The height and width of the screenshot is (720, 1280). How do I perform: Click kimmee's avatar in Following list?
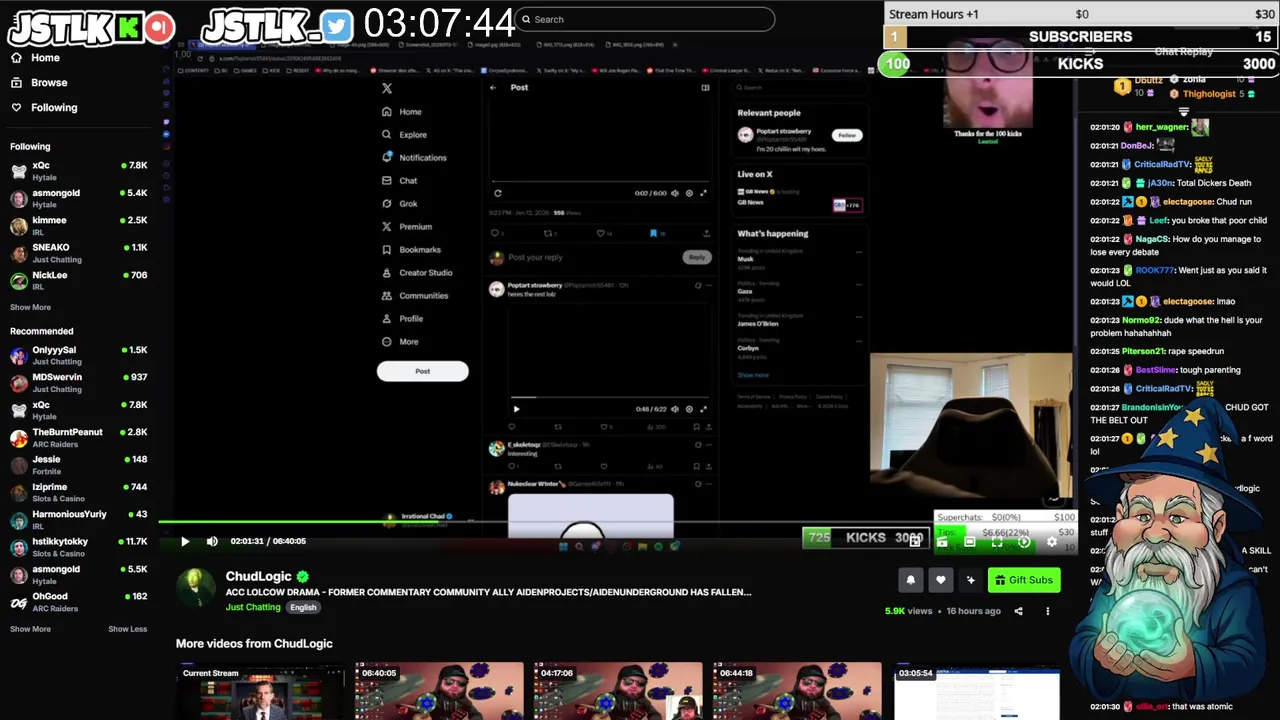18,226
